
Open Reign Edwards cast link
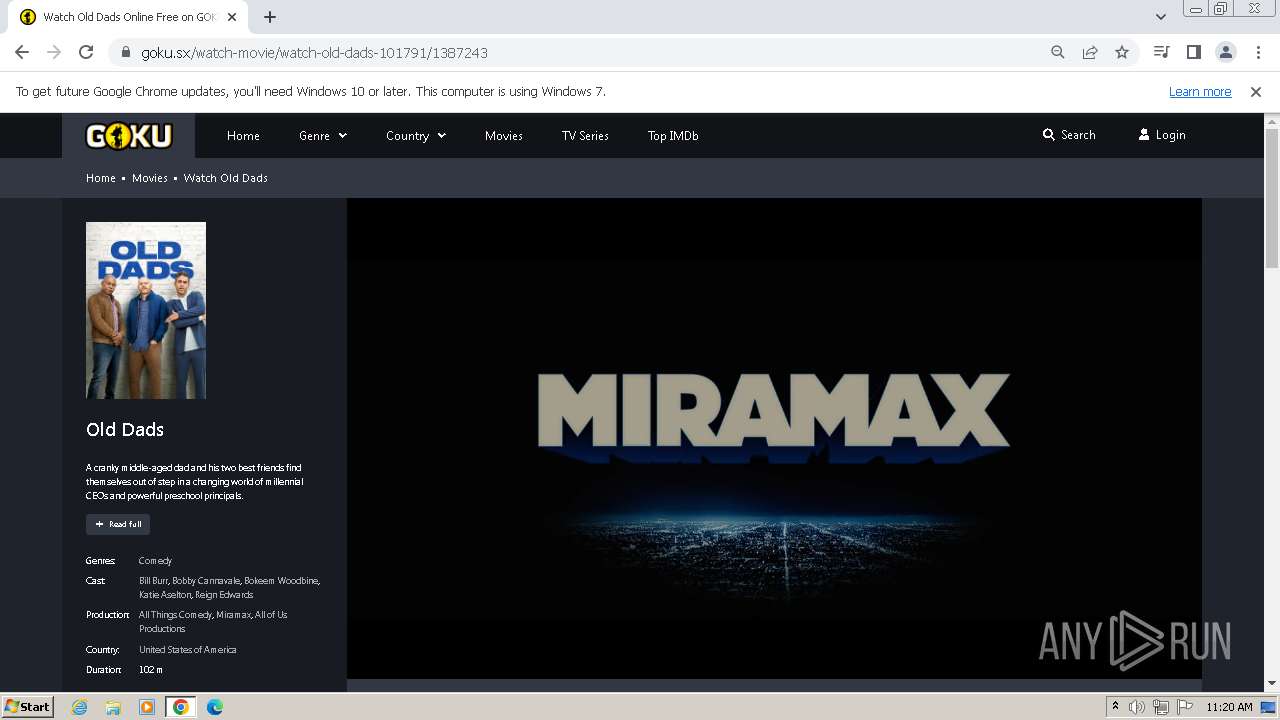[x=224, y=595]
